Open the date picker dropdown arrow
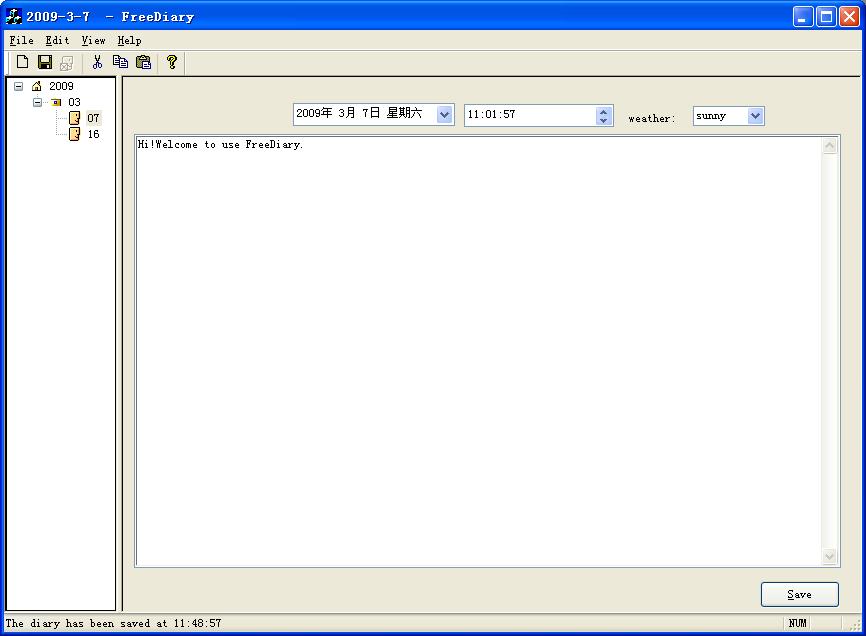This screenshot has width=866, height=636. (445, 115)
